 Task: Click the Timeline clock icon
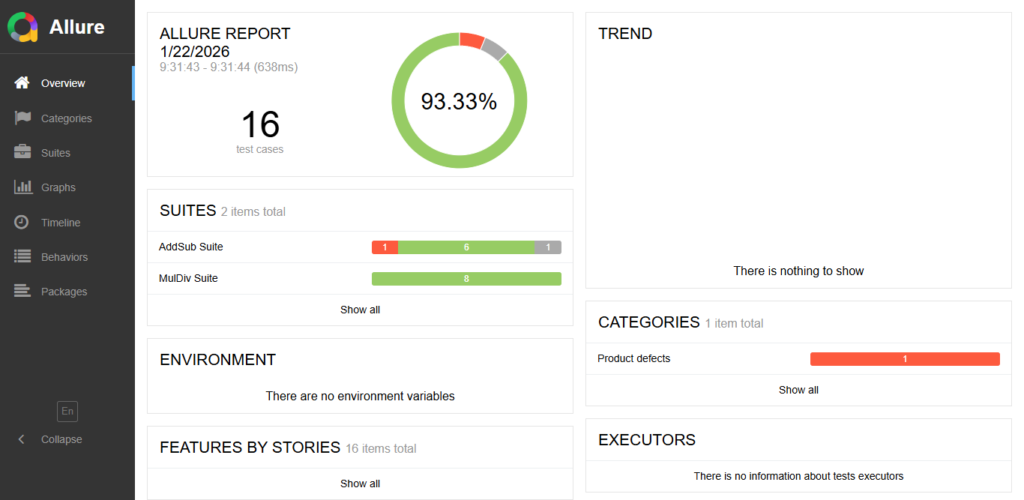(x=22, y=223)
